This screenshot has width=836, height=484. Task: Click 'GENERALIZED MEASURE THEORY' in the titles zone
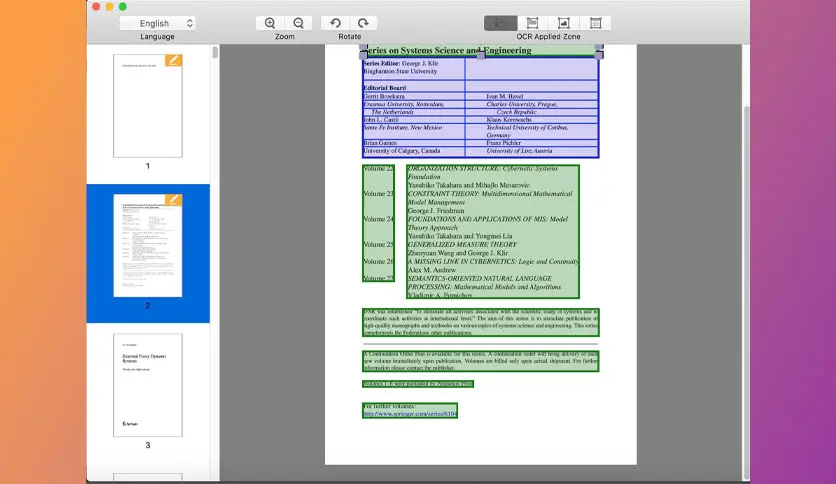pyautogui.click(x=462, y=244)
